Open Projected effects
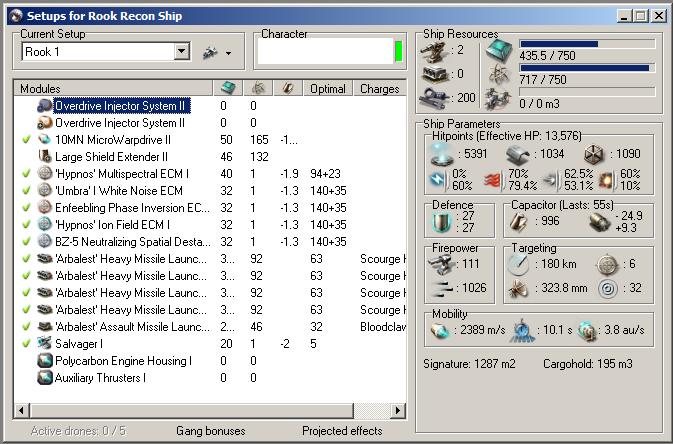Viewport: 673px width, 444px height. pos(342,431)
